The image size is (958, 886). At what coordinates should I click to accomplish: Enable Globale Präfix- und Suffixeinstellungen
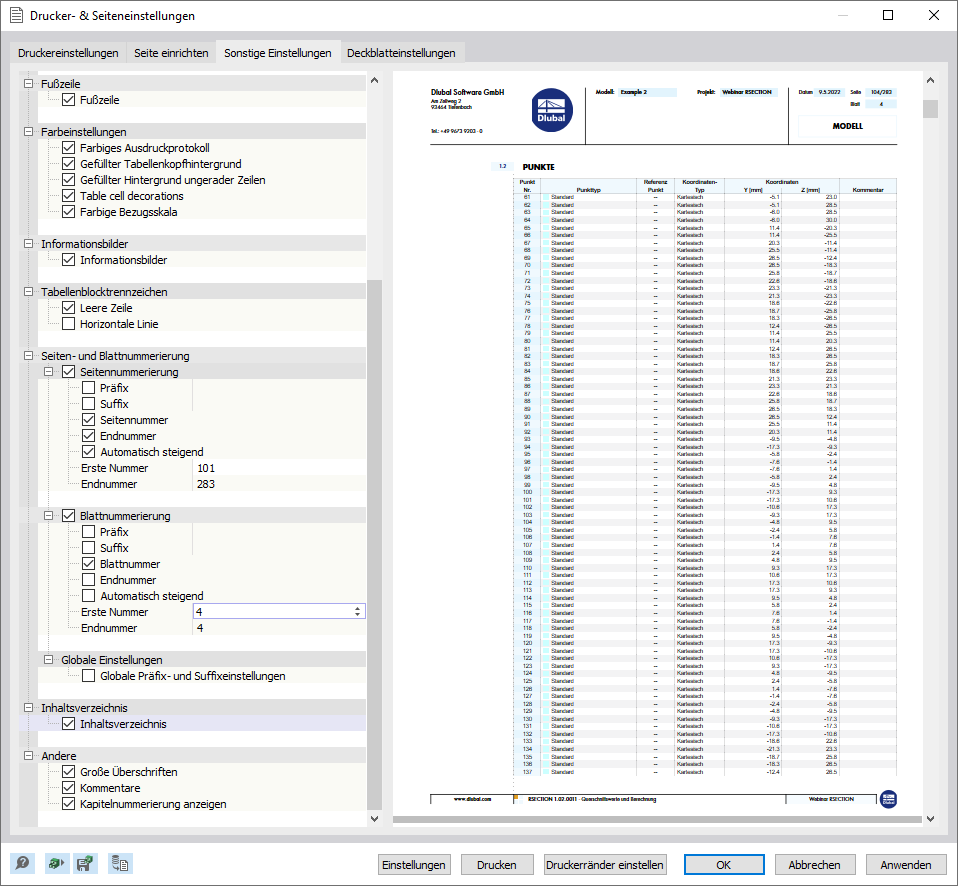click(x=89, y=676)
